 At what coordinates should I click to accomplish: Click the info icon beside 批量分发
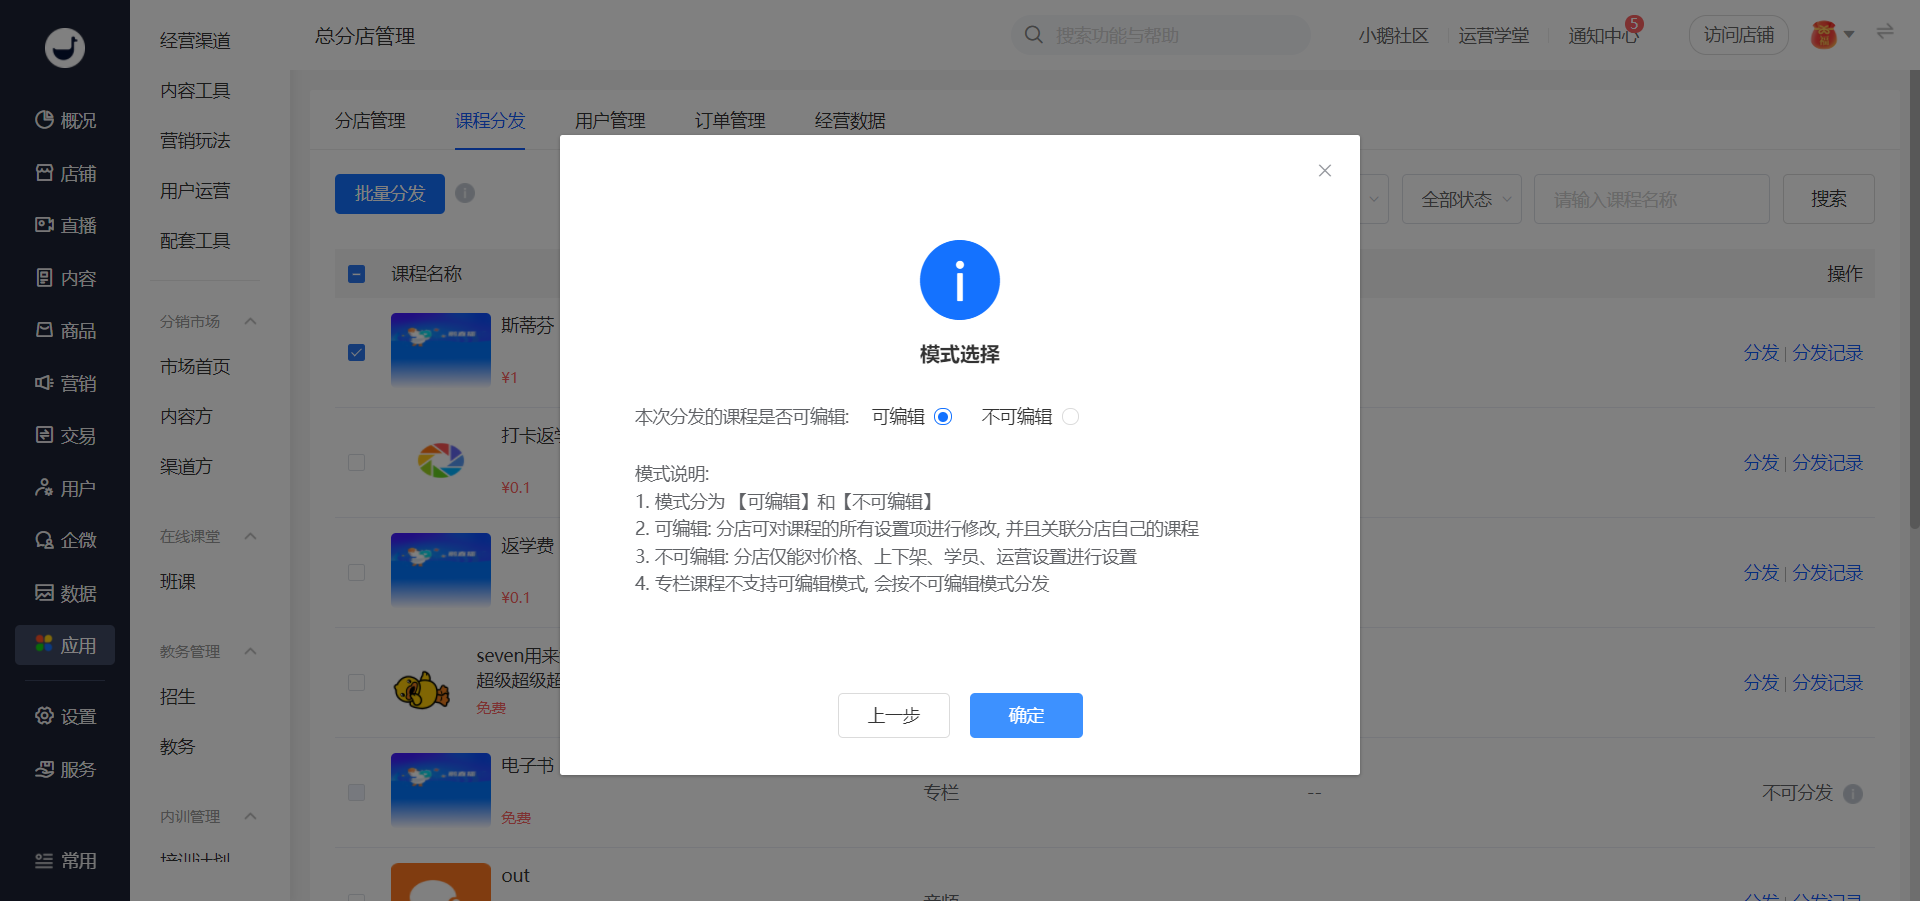coord(465,193)
